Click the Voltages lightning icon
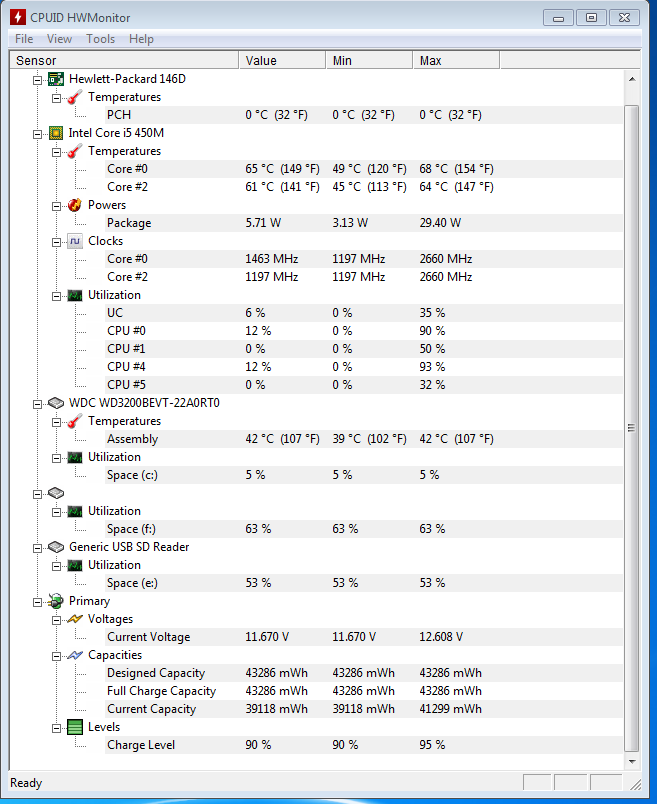This screenshot has width=657, height=804. (x=75, y=619)
